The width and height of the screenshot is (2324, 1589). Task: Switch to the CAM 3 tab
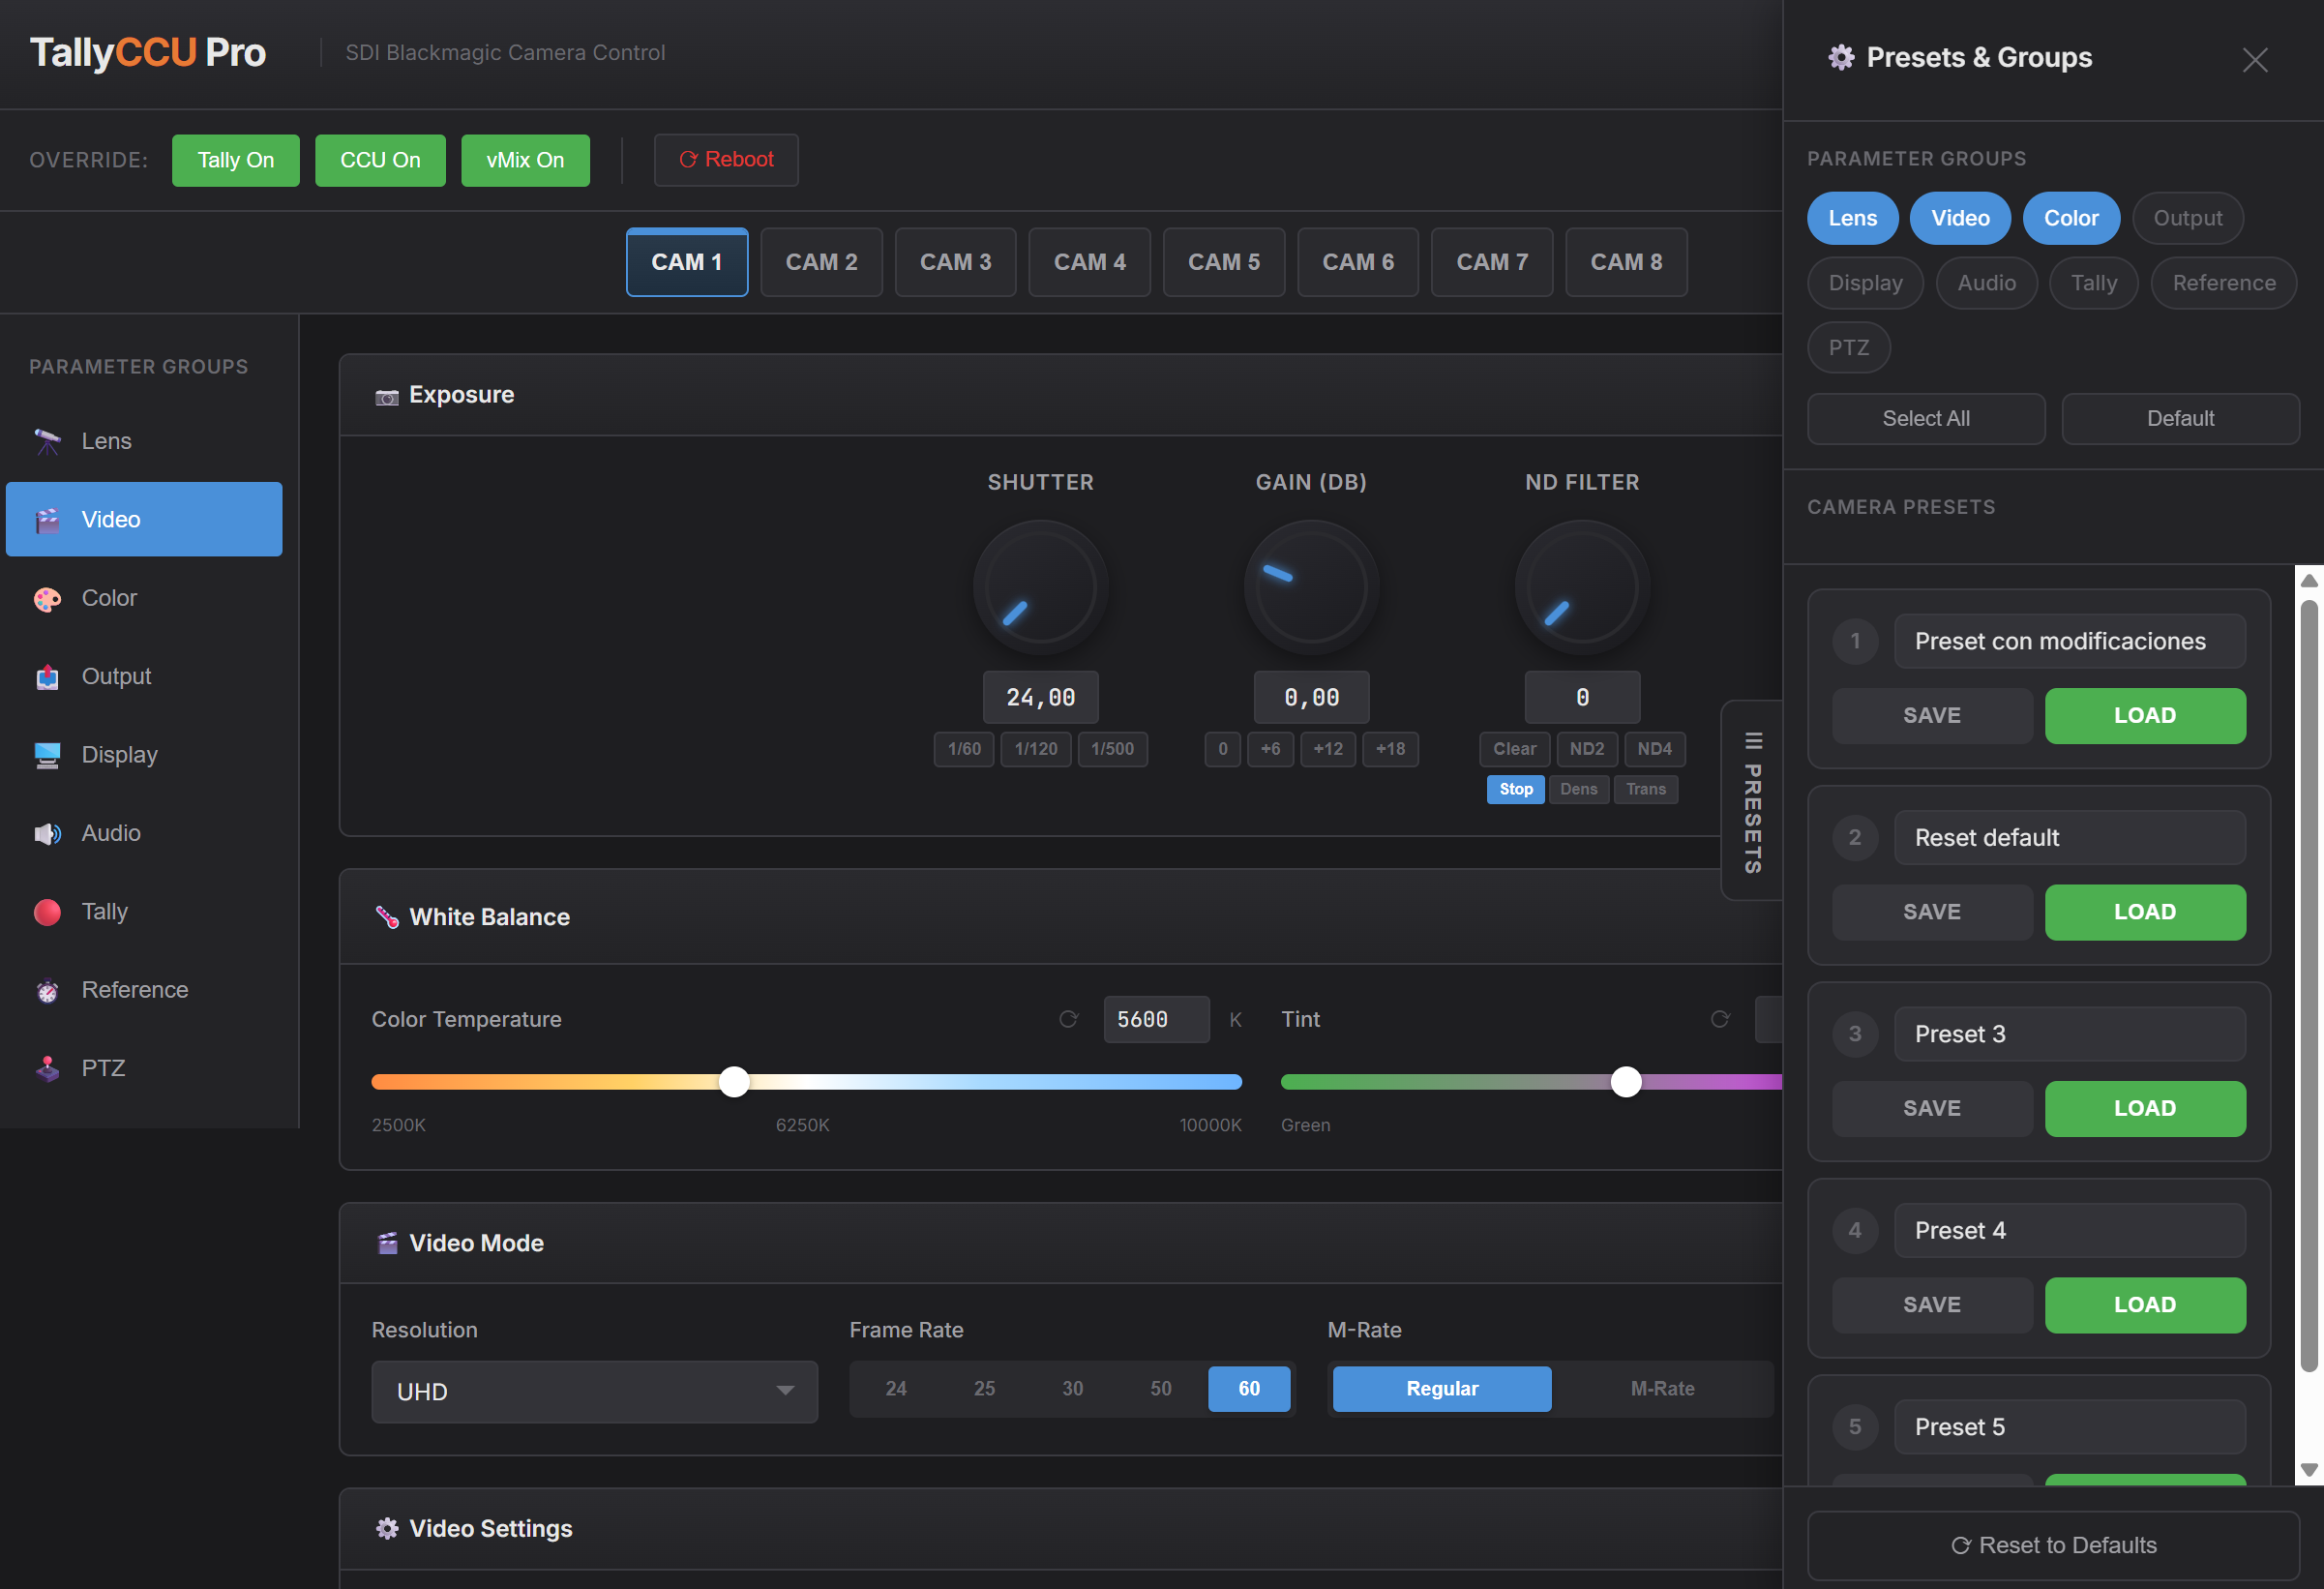[954, 262]
